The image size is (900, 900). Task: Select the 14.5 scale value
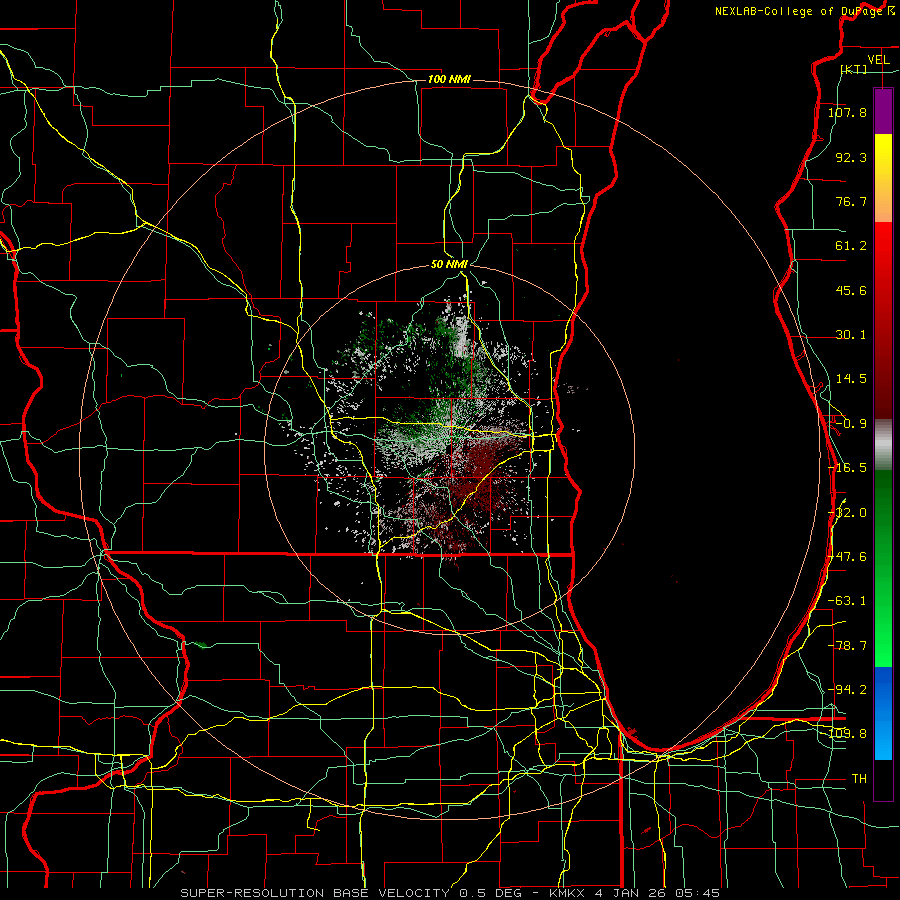851,379
